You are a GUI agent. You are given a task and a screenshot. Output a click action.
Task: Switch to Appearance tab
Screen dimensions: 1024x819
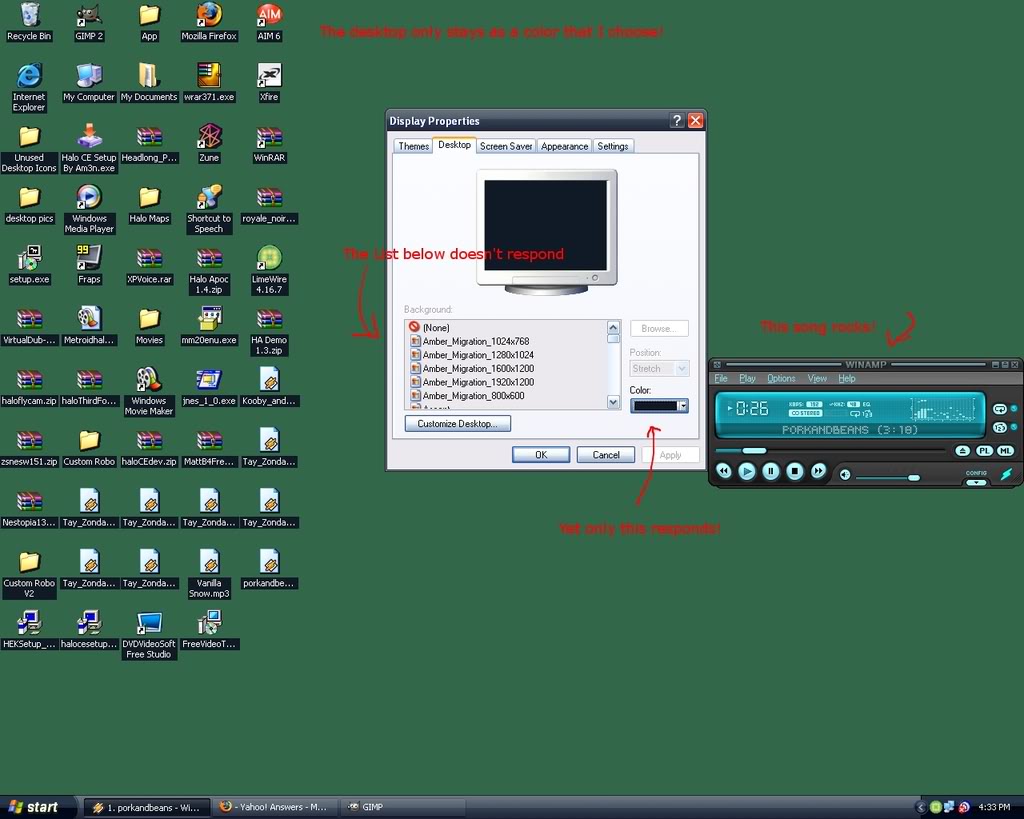[564, 146]
